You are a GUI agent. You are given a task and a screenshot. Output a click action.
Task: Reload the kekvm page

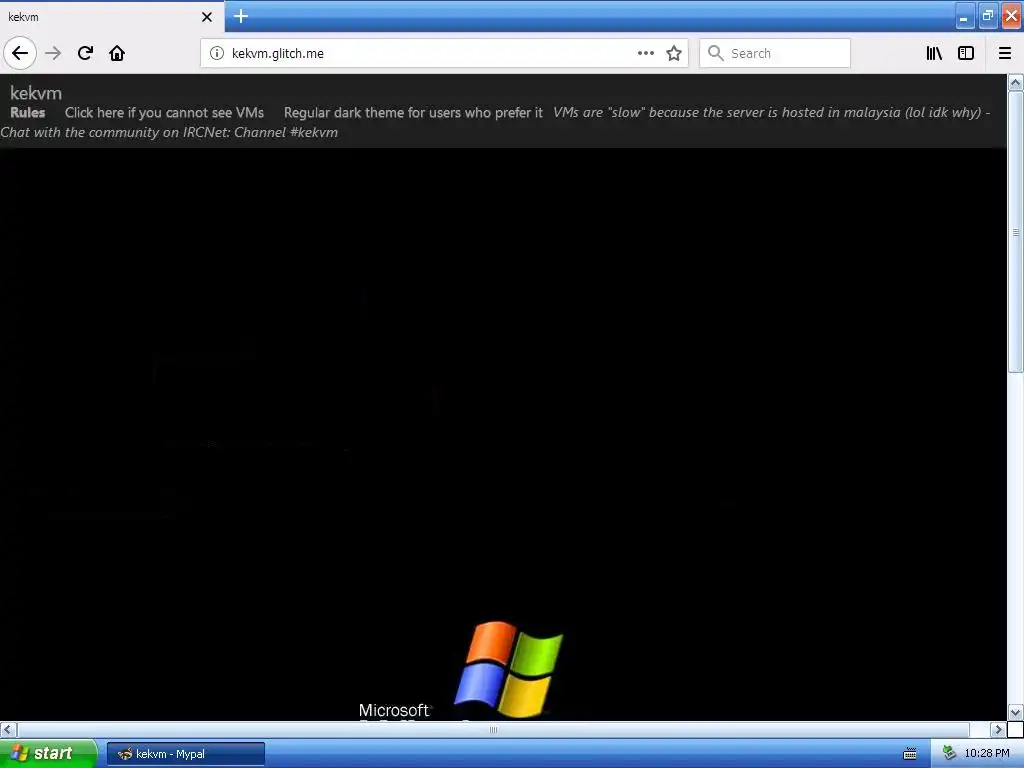point(85,53)
